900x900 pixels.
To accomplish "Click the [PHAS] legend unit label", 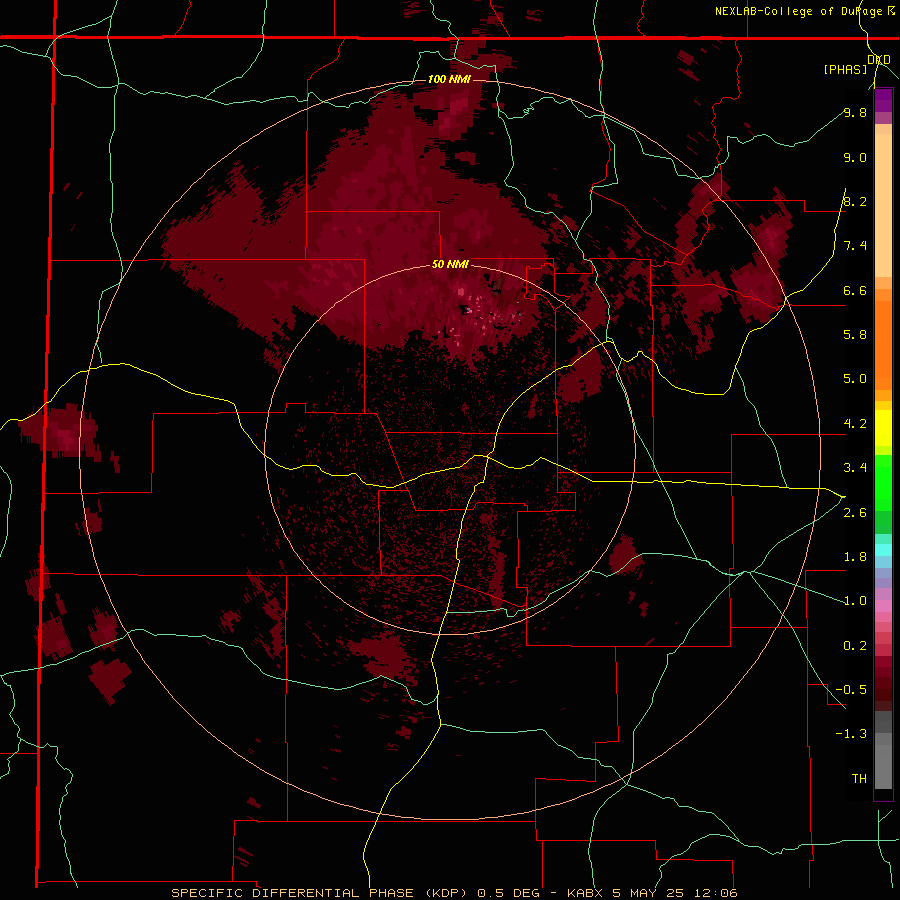I will tap(845, 69).
